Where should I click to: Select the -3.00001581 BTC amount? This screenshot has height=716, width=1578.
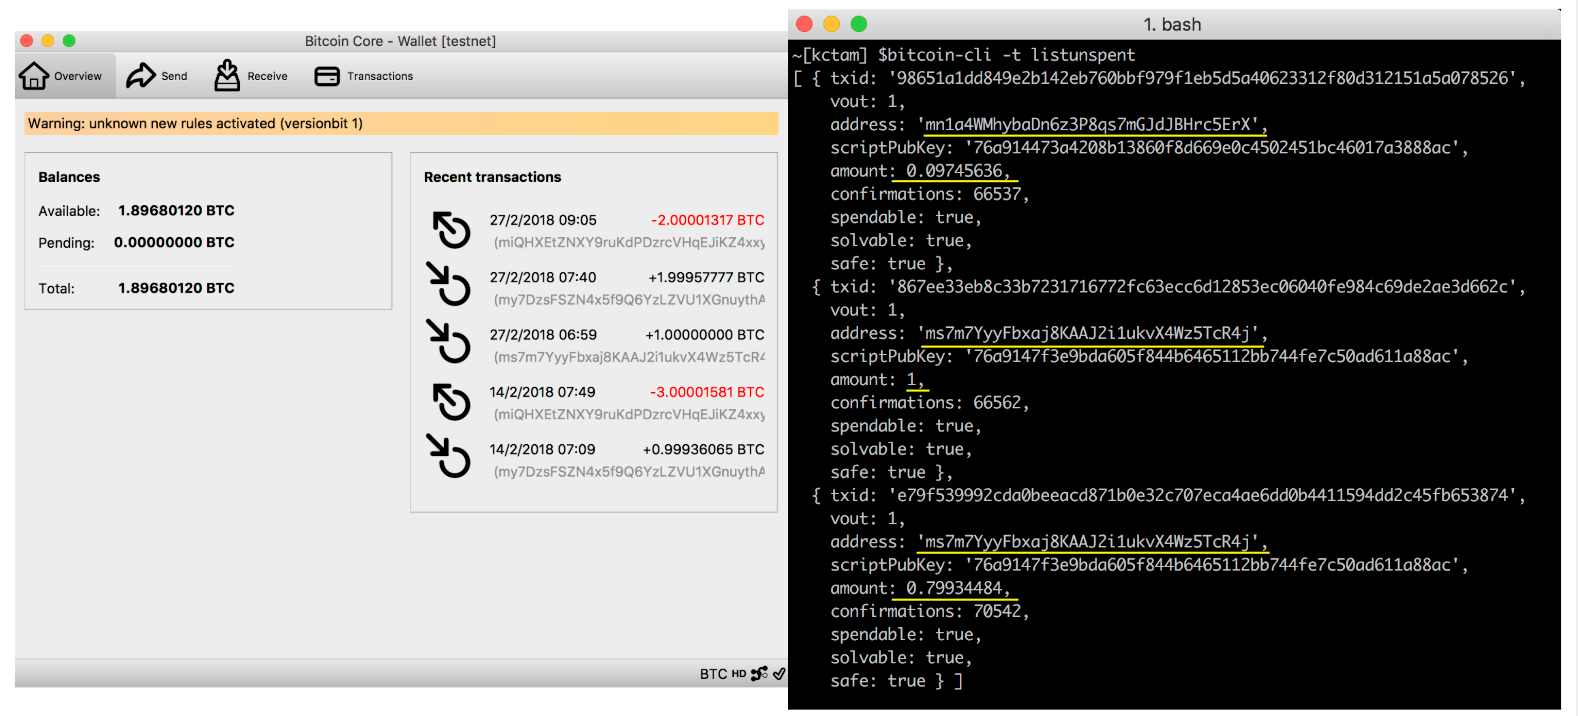[707, 392]
